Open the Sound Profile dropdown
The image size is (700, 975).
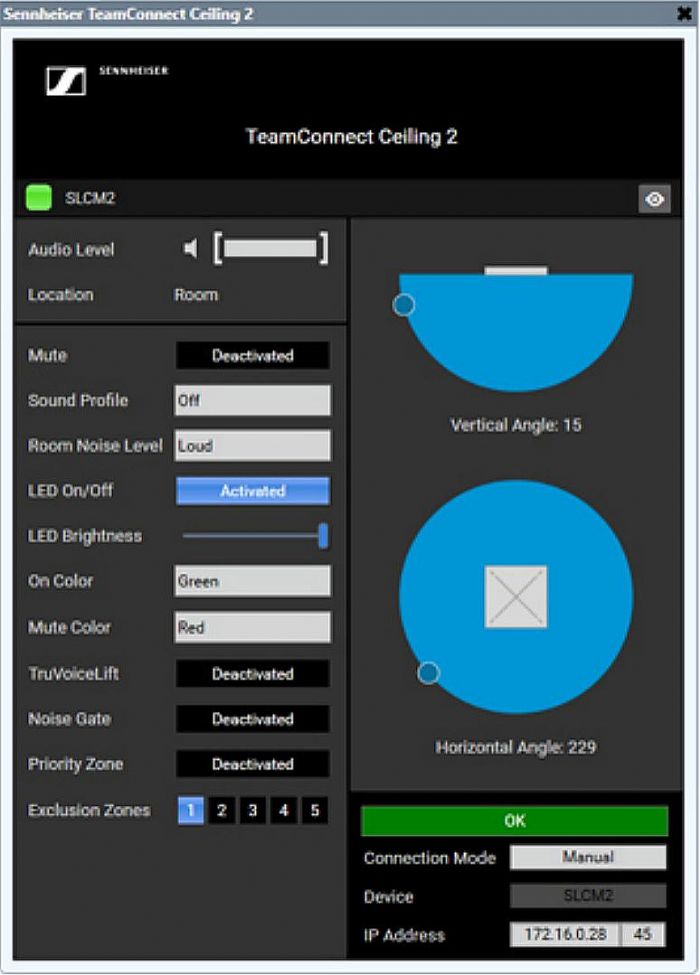point(252,400)
